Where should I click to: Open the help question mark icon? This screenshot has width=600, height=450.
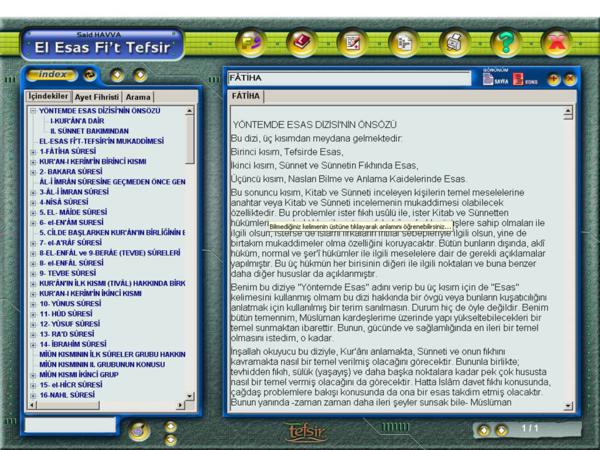(506, 43)
